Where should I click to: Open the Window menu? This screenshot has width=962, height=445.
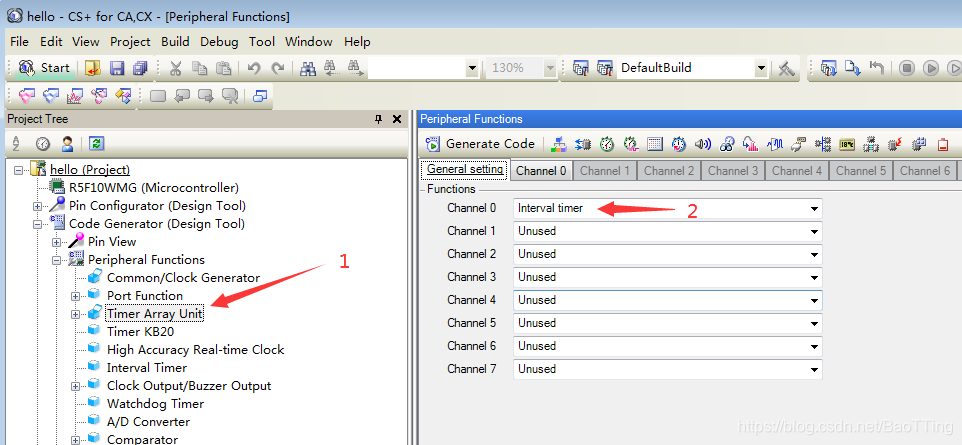click(309, 42)
